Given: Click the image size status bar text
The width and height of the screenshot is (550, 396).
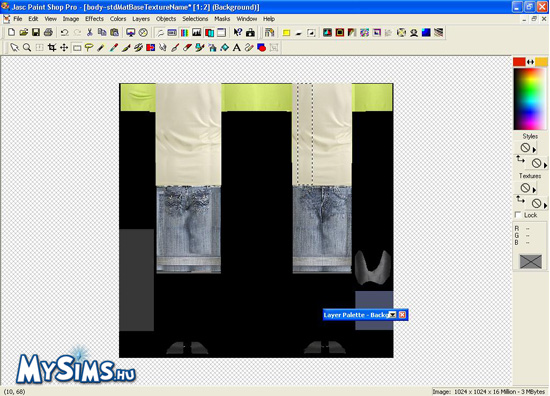Looking at the screenshot, I should coord(489,392).
